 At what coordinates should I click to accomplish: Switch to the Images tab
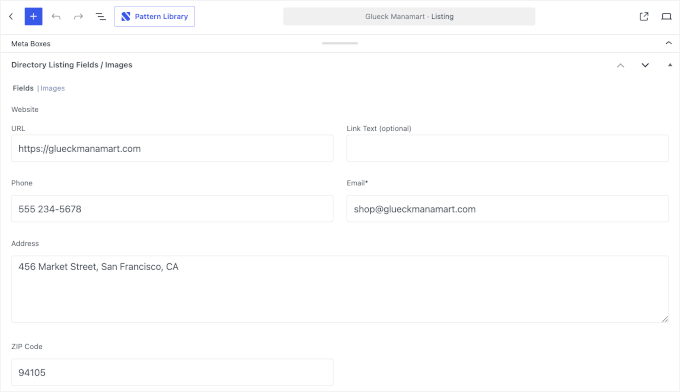(52, 88)
